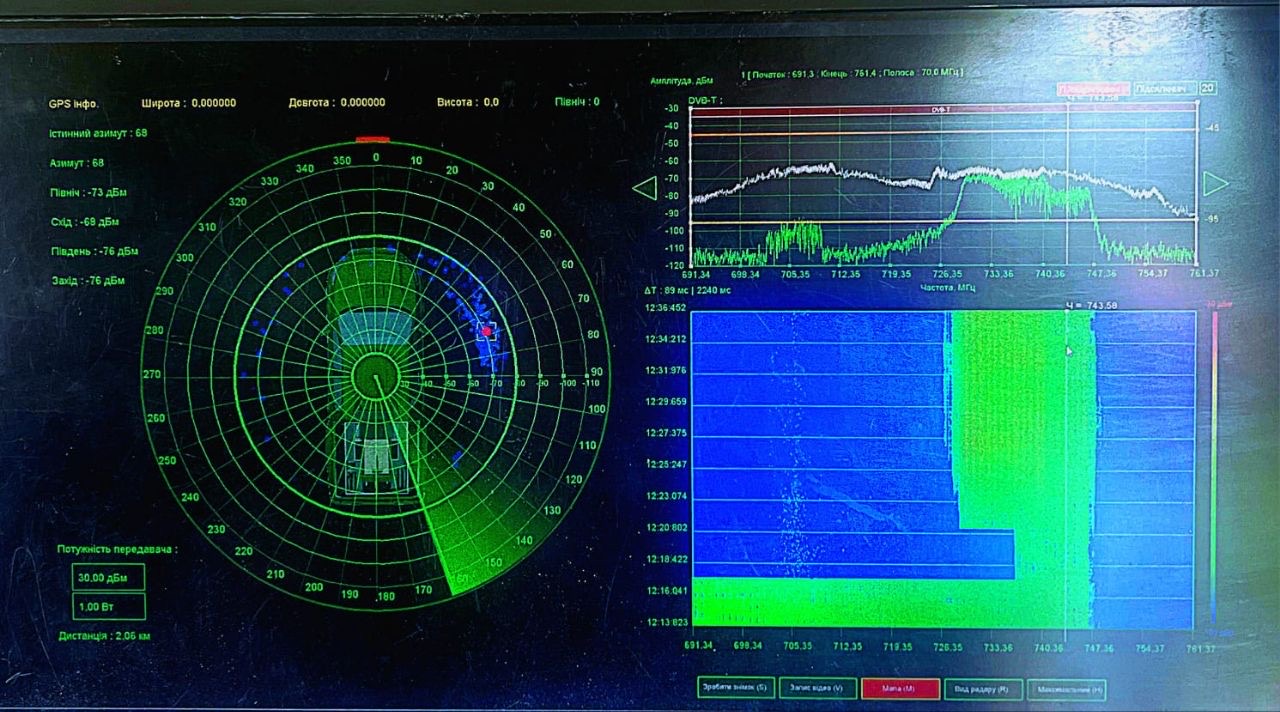
Task: Click the 270 degree label on the radar
Action: pos(152,374)
